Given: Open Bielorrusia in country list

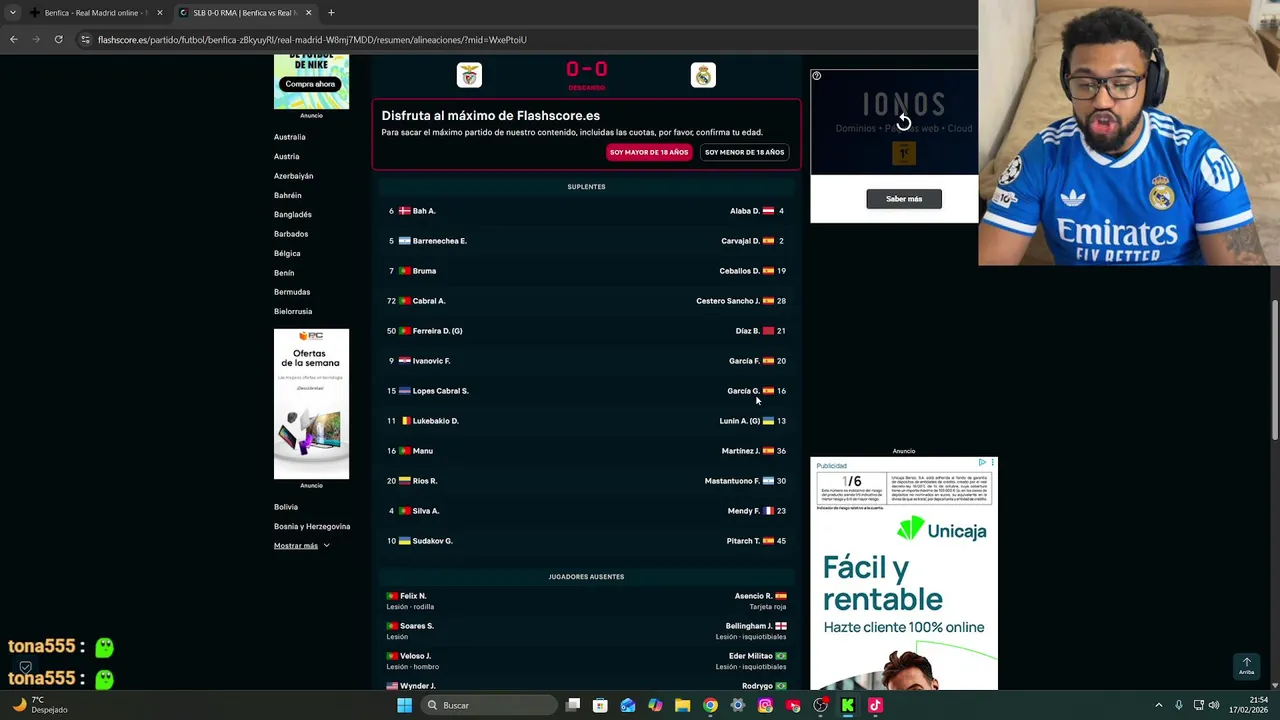Looking at the screenshot, I should pyautogui.click(x=293, y=311).
